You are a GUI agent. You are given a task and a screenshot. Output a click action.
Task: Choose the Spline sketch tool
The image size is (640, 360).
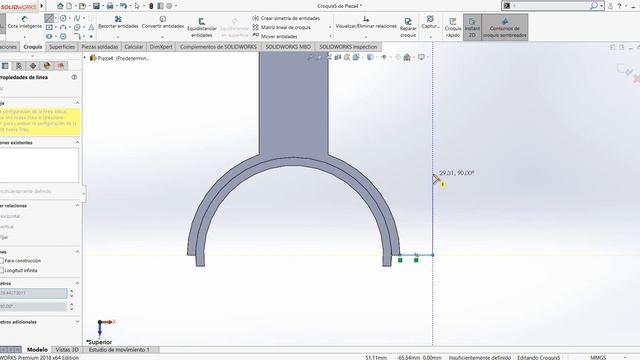[77, 18]
